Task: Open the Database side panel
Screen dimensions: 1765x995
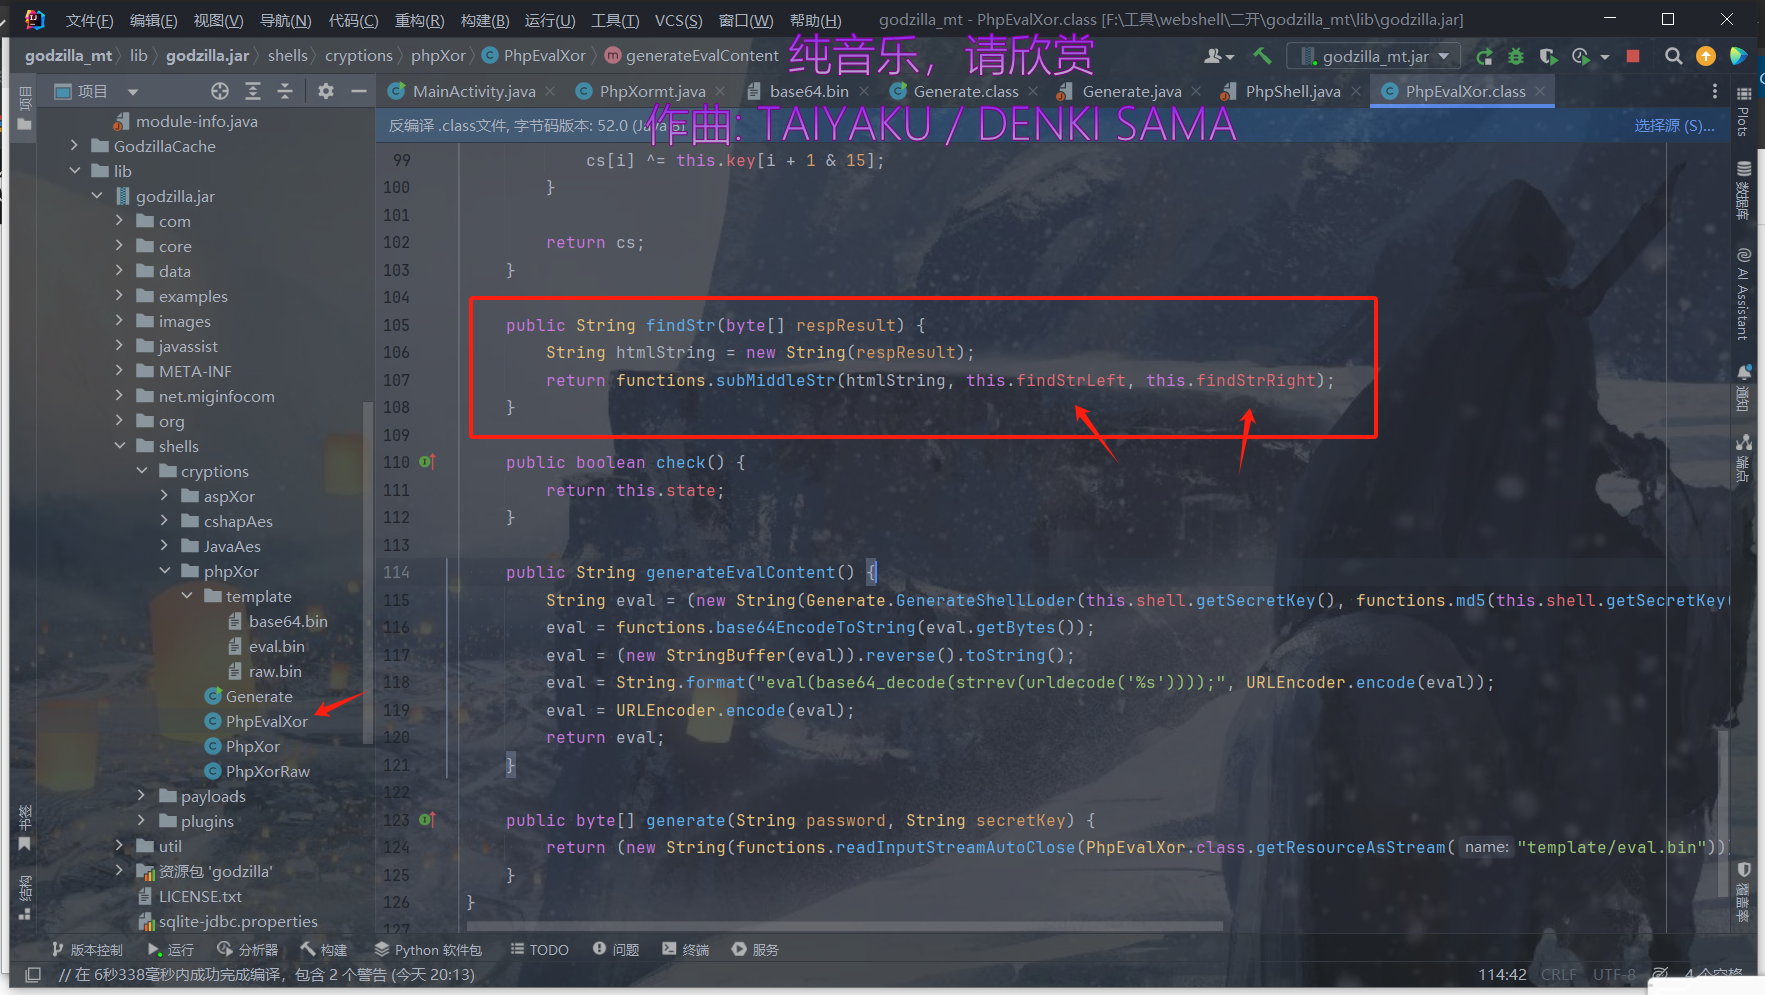Action: click(x=1743, y=190)
